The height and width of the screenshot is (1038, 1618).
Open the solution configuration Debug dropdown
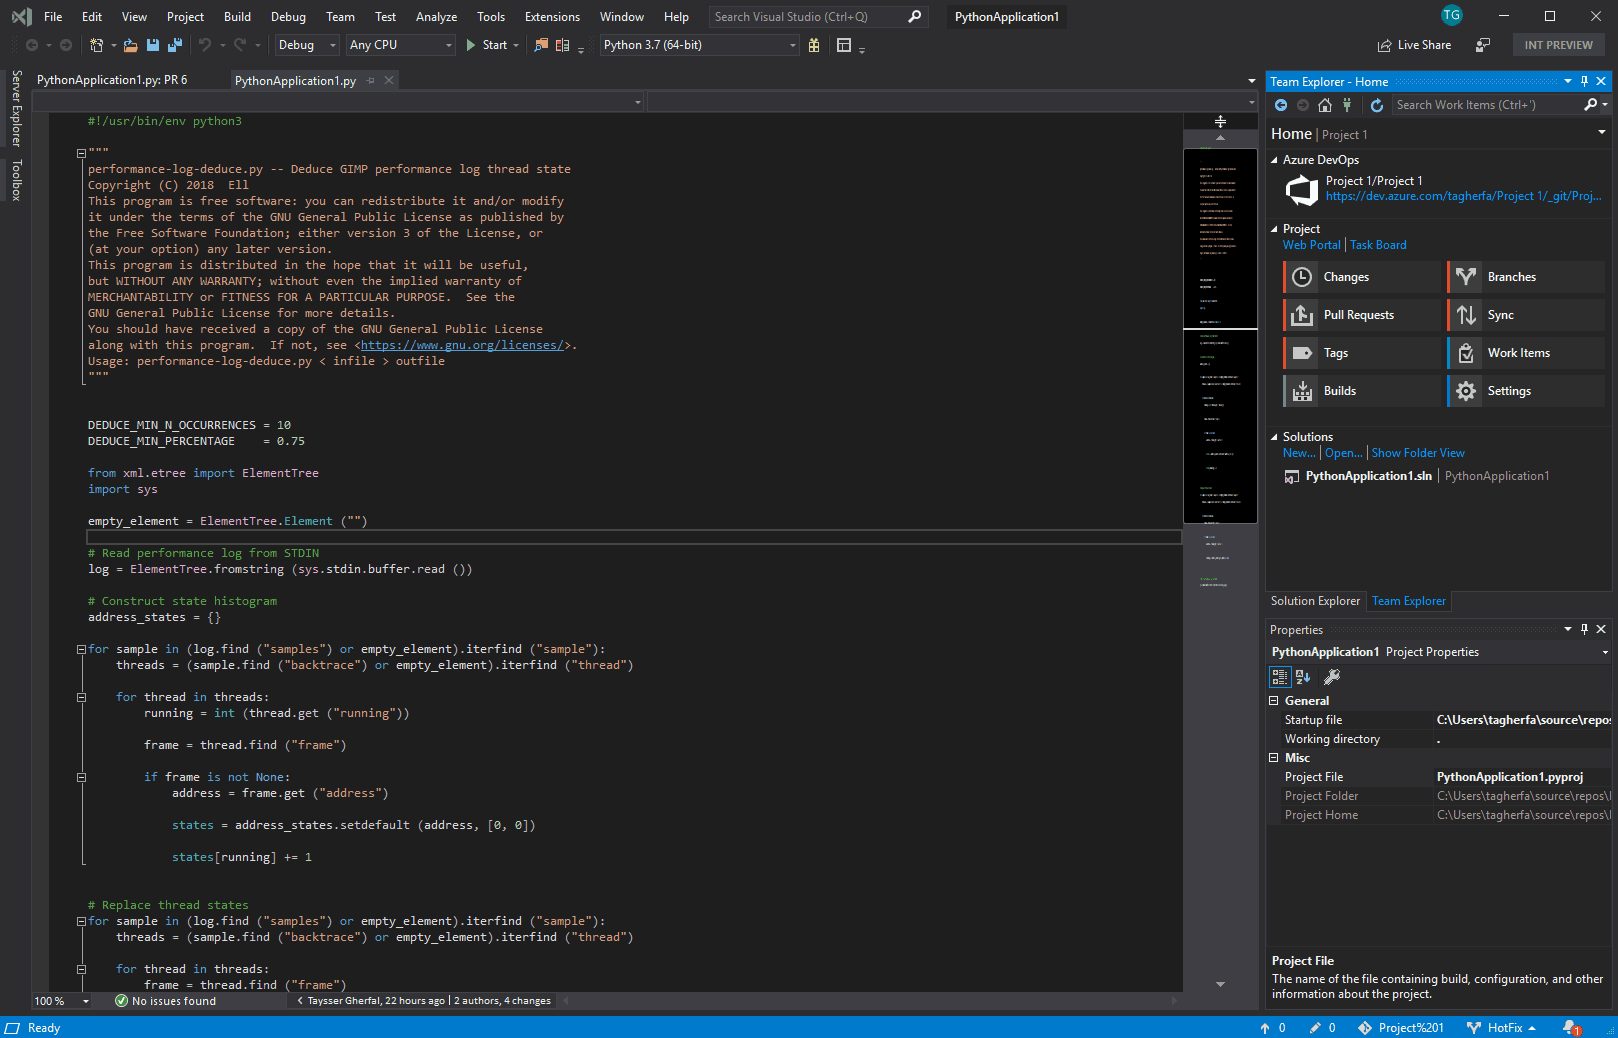pyautogui.click(x=330, y=45)
